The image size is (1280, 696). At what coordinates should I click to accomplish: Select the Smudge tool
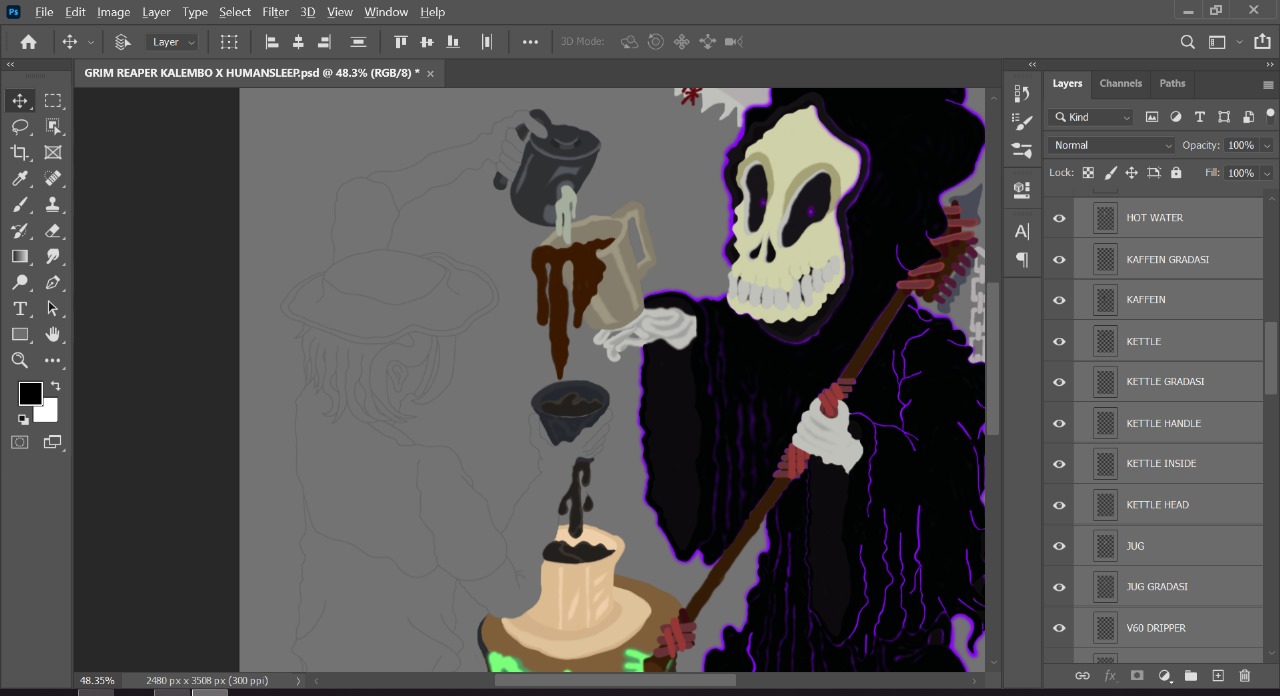53,256
